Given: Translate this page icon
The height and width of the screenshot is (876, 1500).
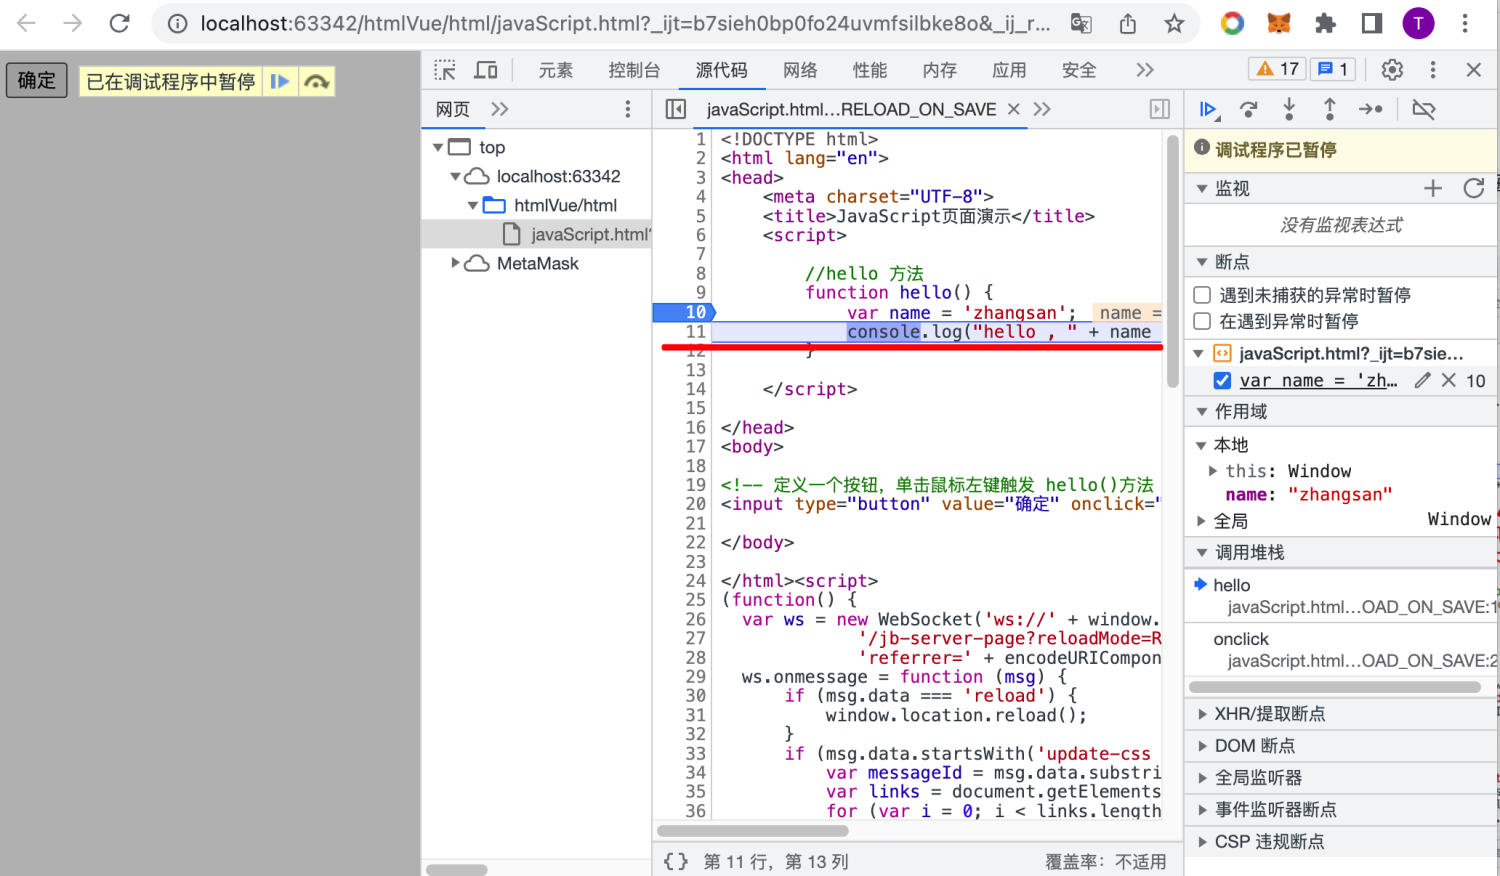Looking at the screenshot, I should coord(1081,23).
